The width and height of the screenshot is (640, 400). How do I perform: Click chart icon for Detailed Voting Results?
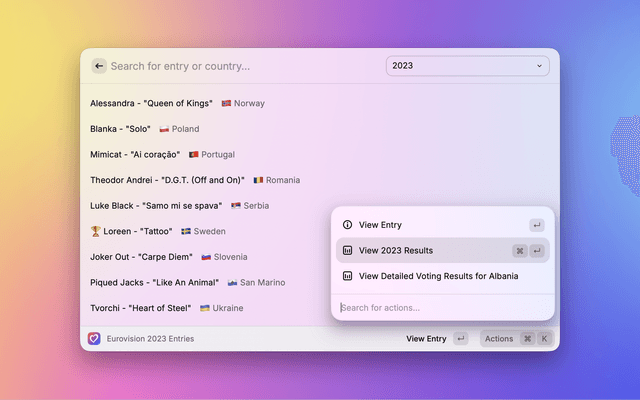(x=347, y=276)
